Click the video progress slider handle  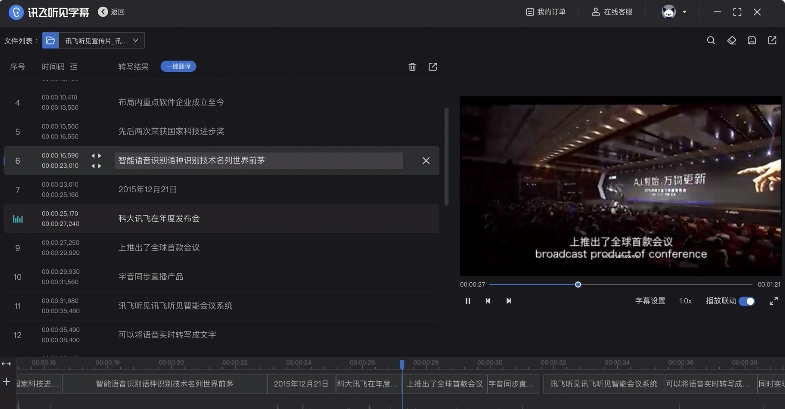point(578,284)
